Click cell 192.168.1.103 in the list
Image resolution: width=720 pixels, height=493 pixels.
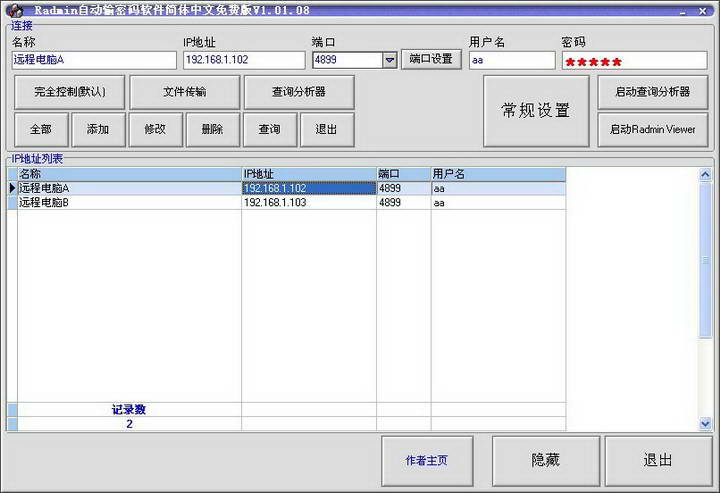pos(309,202)
